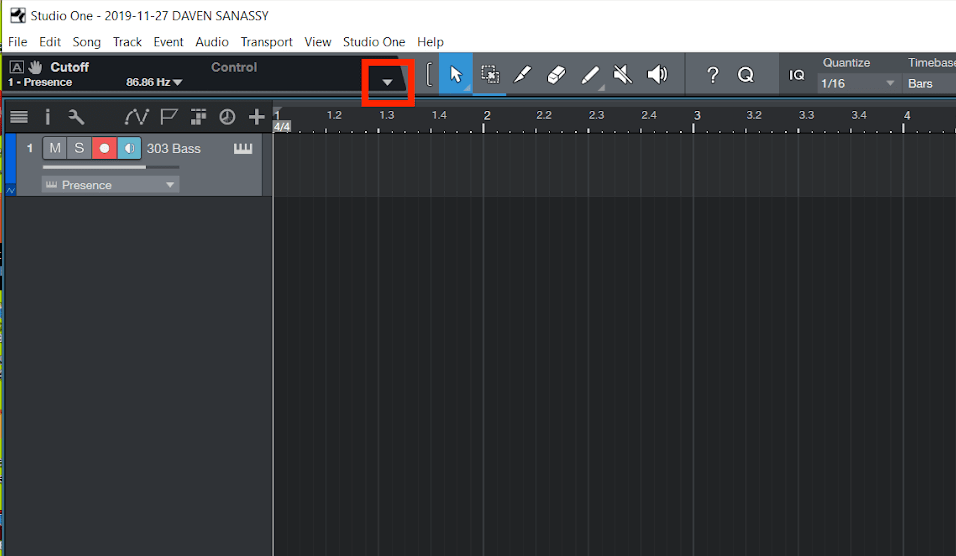The image size is (956, 556).
Task: Click the '1 - Presence' label
Action: tap(40, 82)
